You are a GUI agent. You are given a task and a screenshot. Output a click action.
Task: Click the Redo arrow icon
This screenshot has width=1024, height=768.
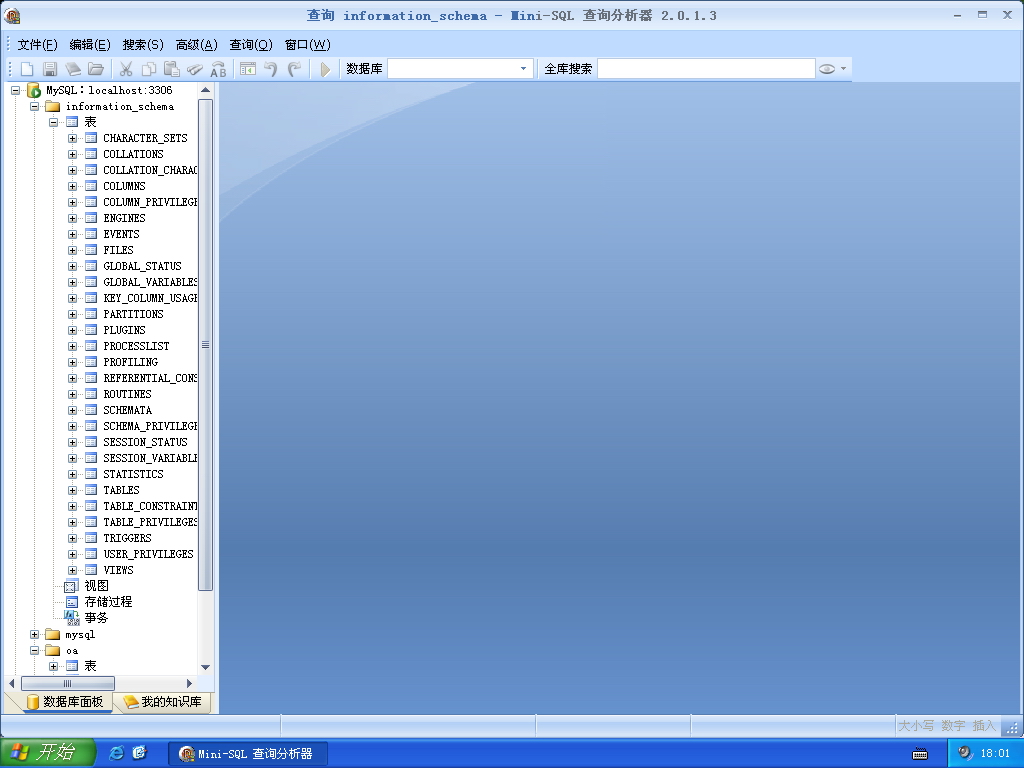295,69
